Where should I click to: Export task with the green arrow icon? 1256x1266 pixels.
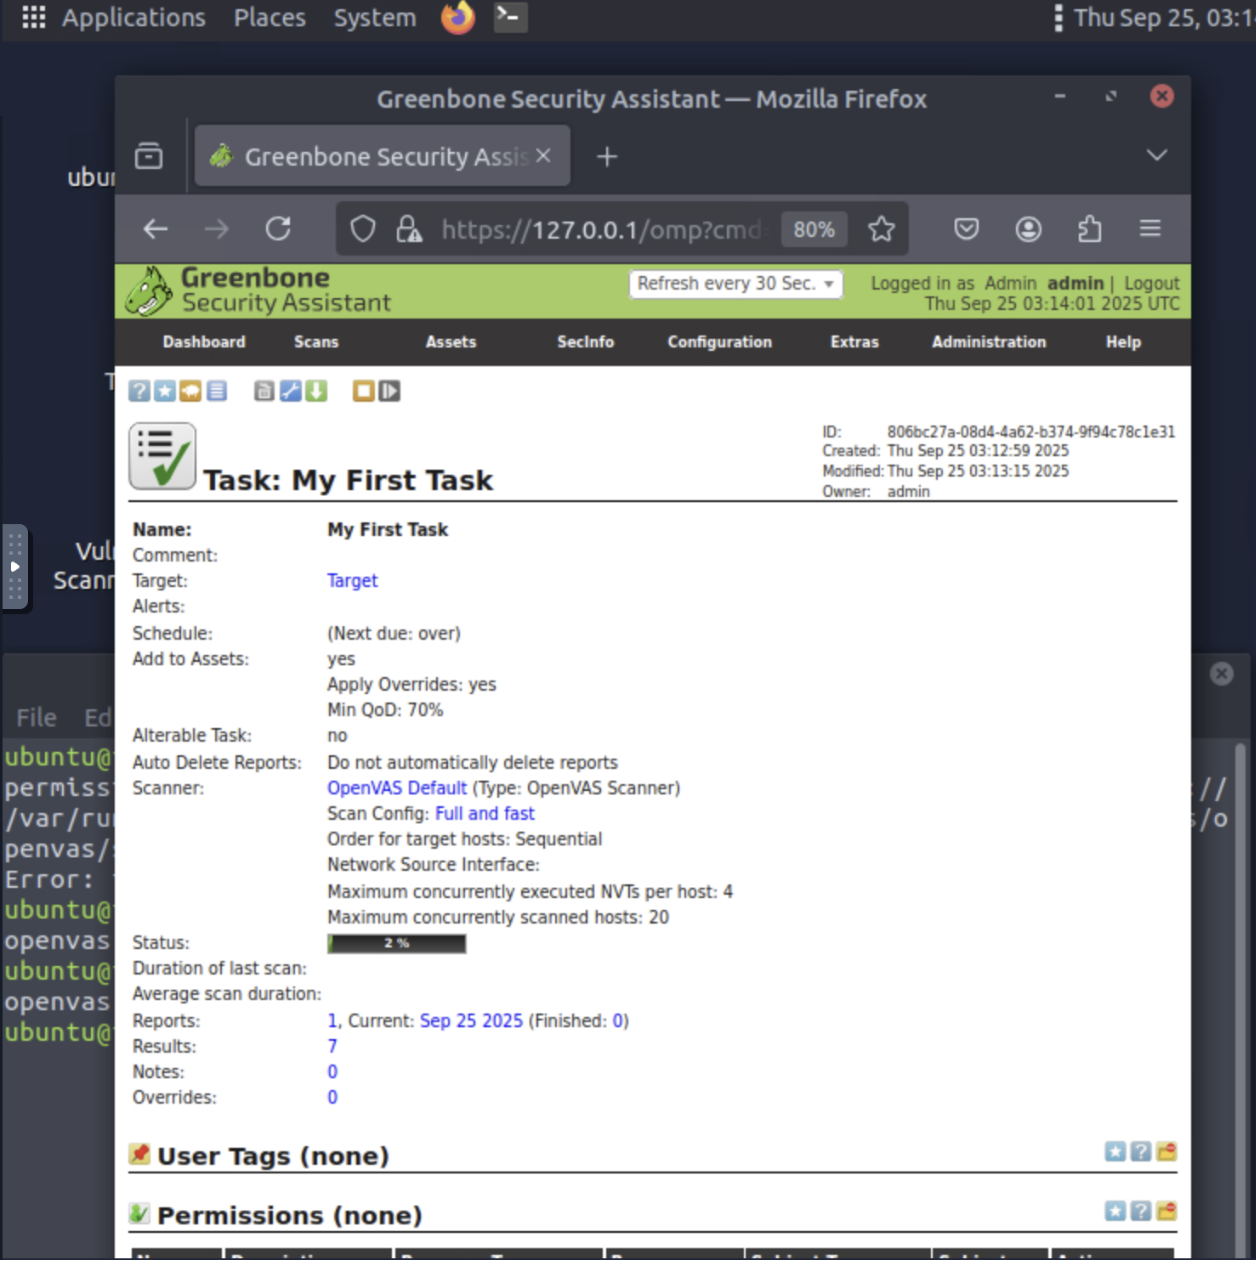[x=316, y=391]
